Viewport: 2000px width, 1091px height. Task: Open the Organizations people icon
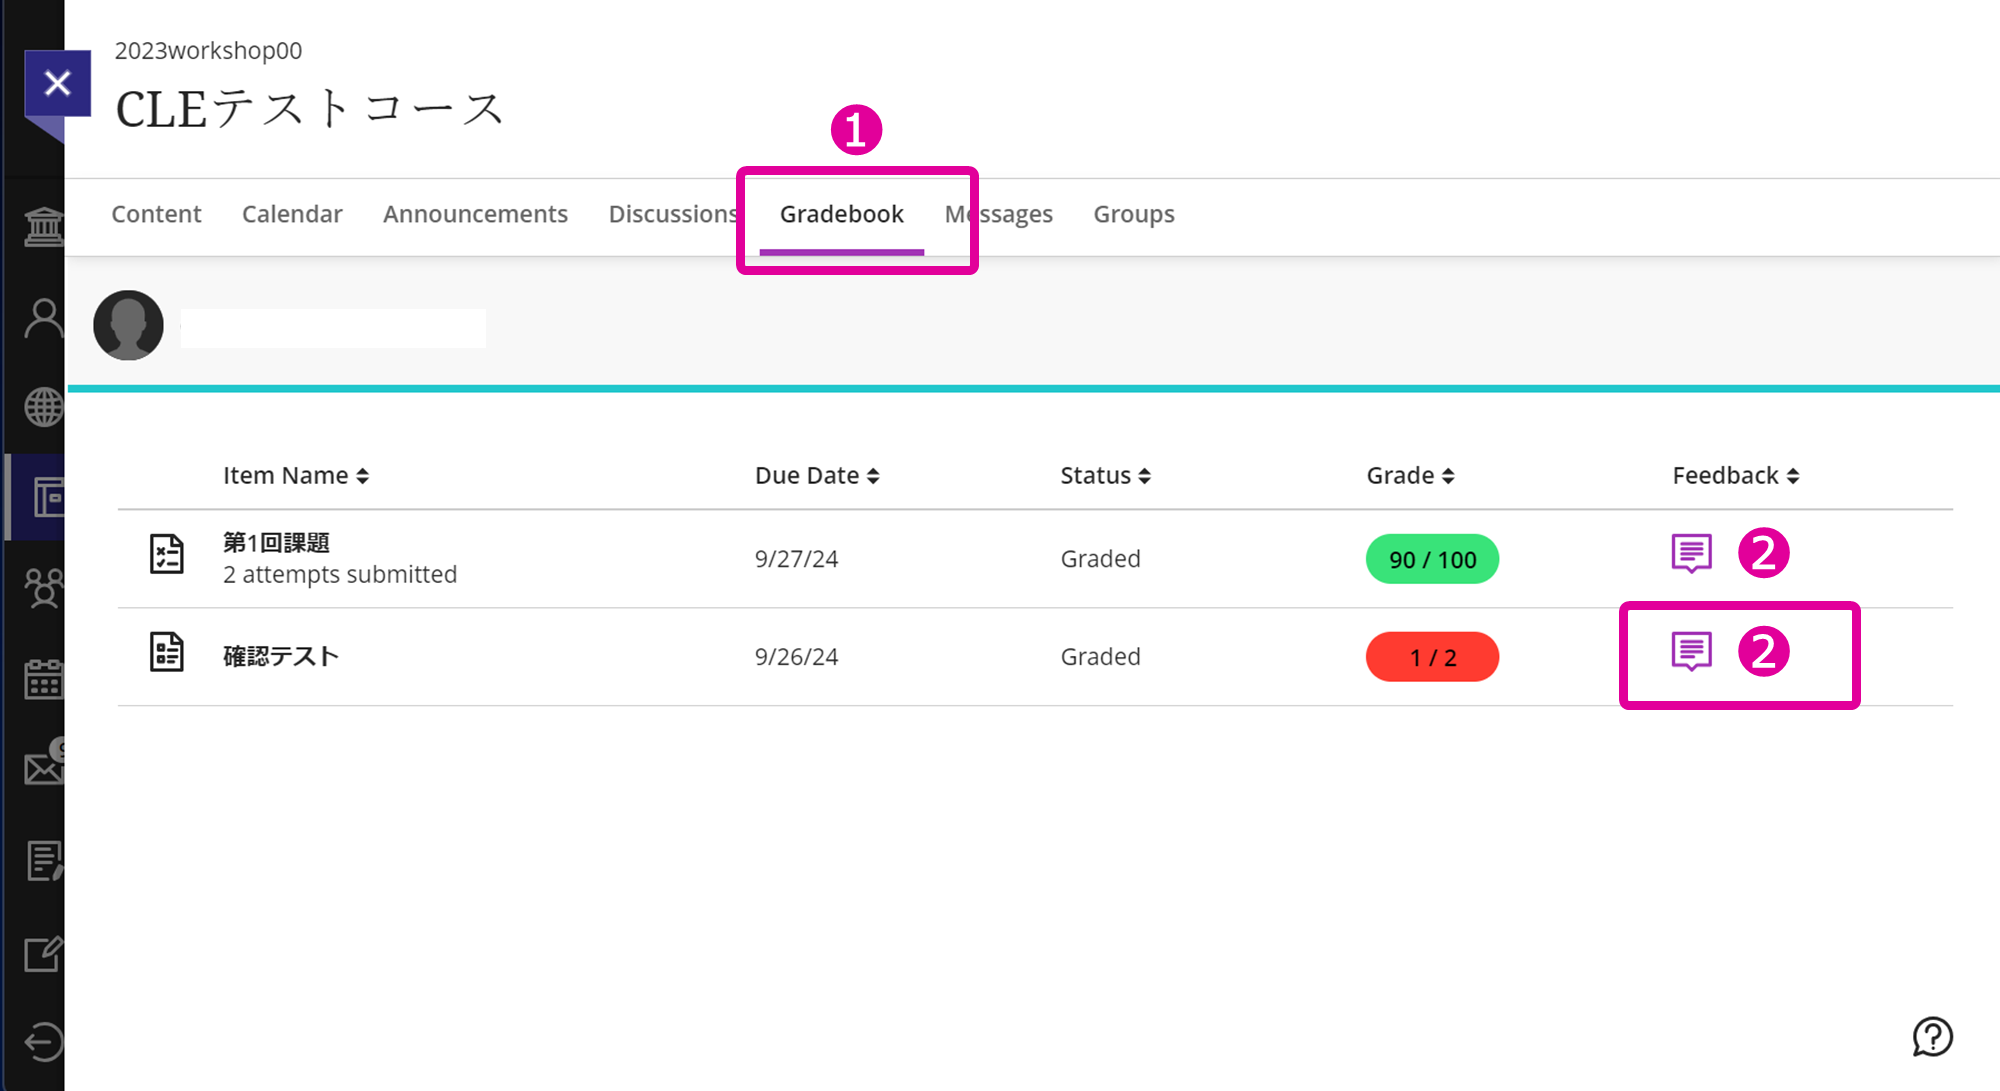click(42, 588)
